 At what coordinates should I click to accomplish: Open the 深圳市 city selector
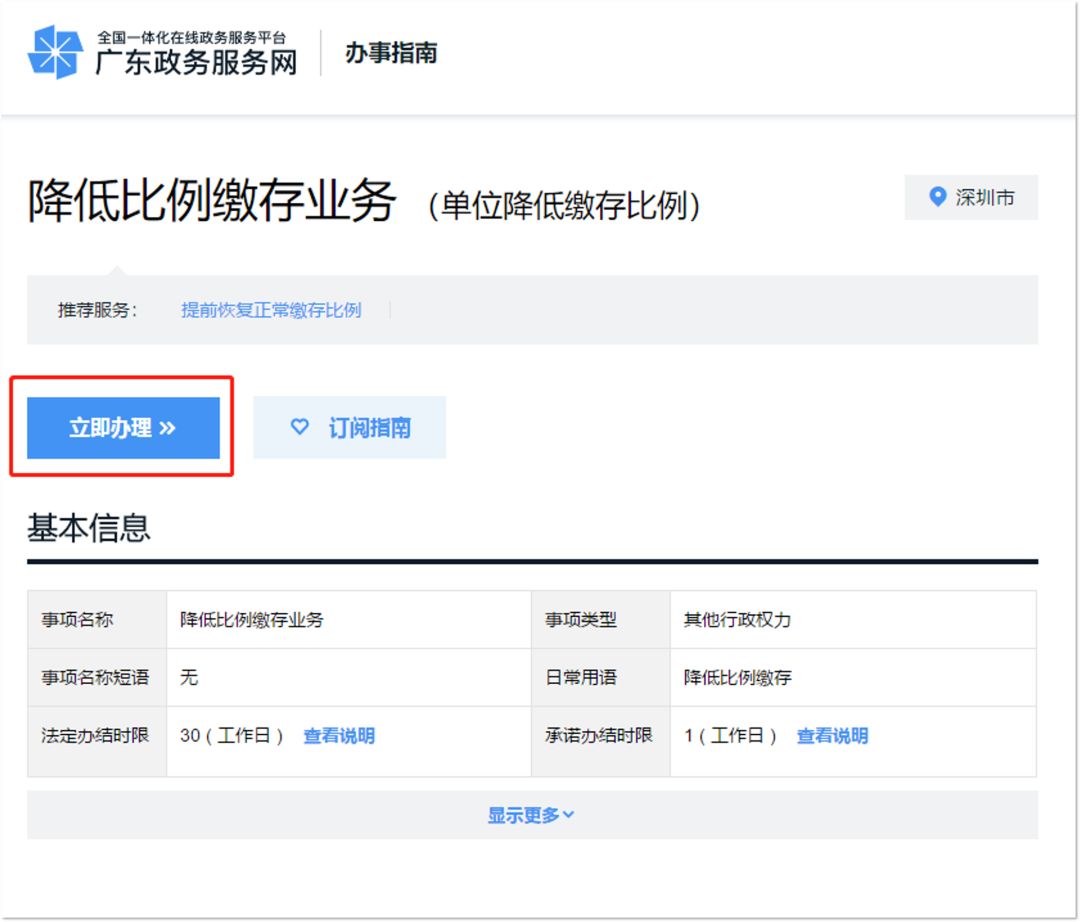point(984,198)
